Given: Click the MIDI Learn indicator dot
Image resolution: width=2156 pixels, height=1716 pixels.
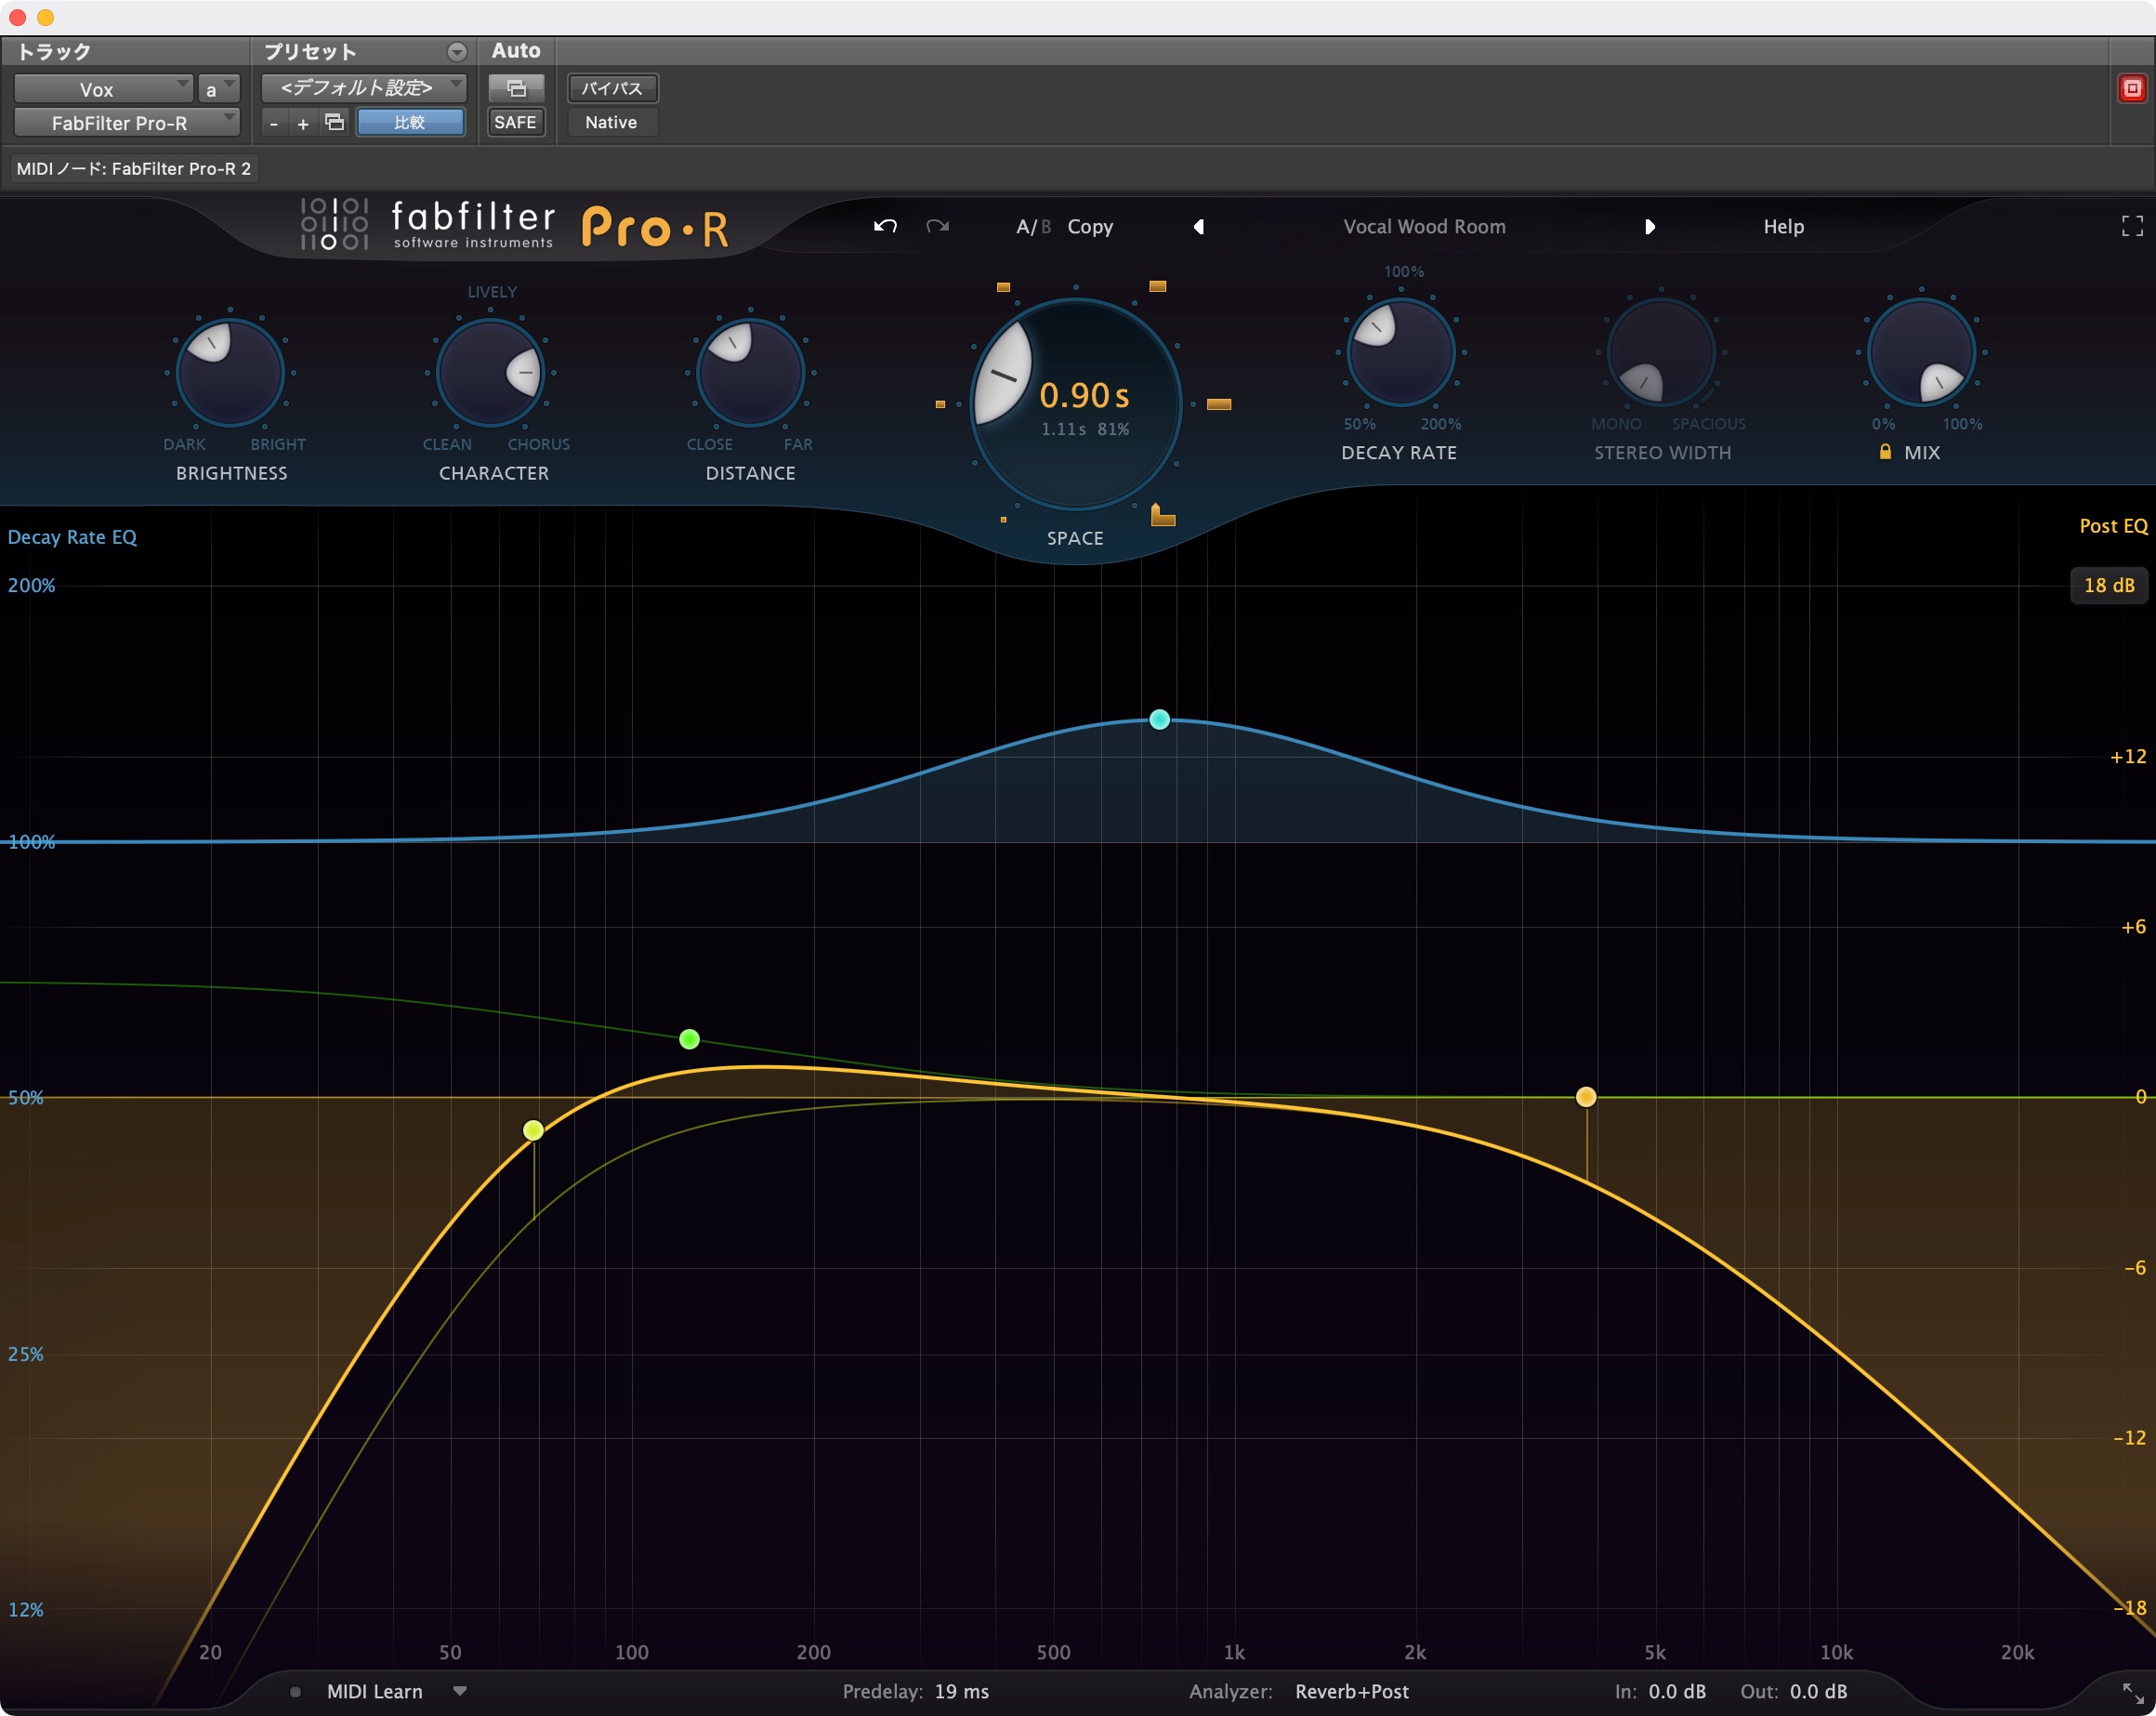Looking at the screenshot, I should (295, 1692).
